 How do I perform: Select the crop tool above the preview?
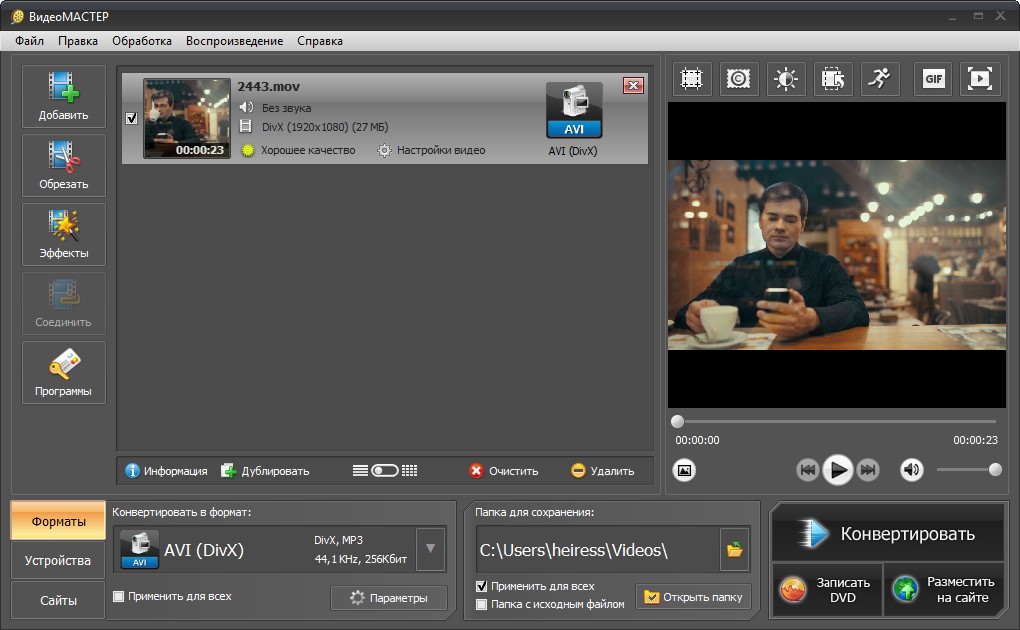(x=691, y=79)
